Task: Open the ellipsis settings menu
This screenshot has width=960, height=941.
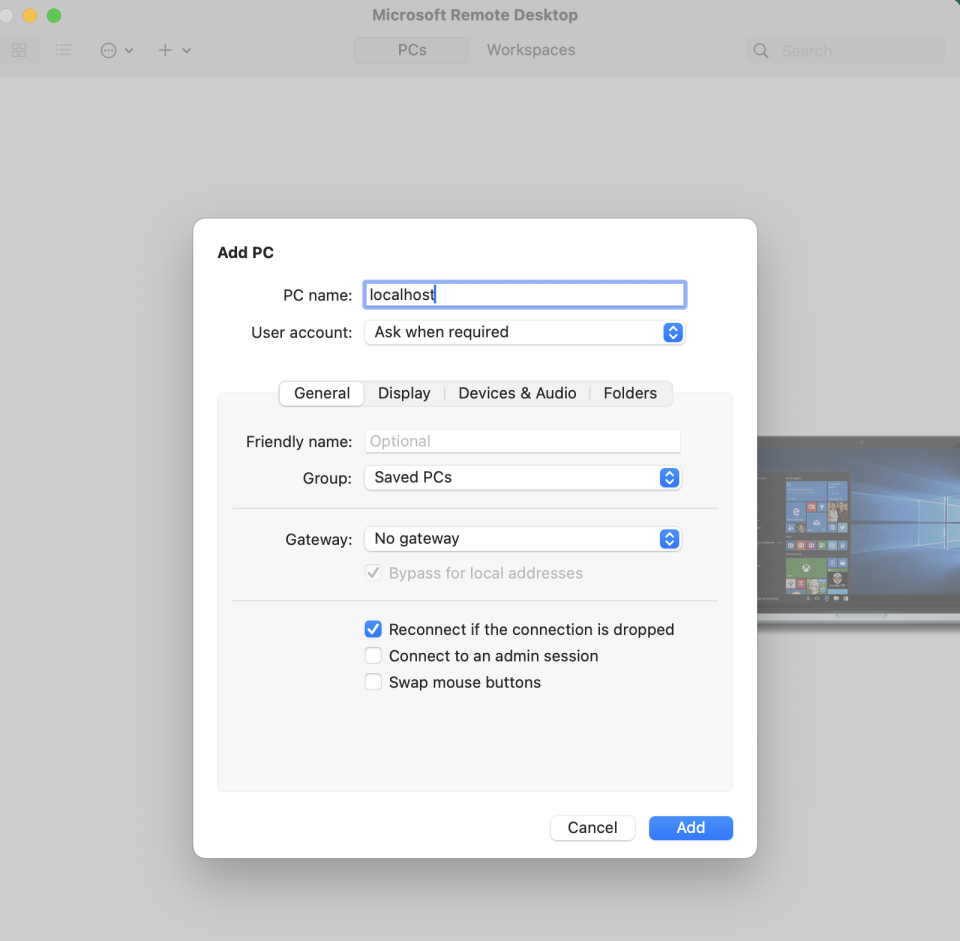Action: 108,50
